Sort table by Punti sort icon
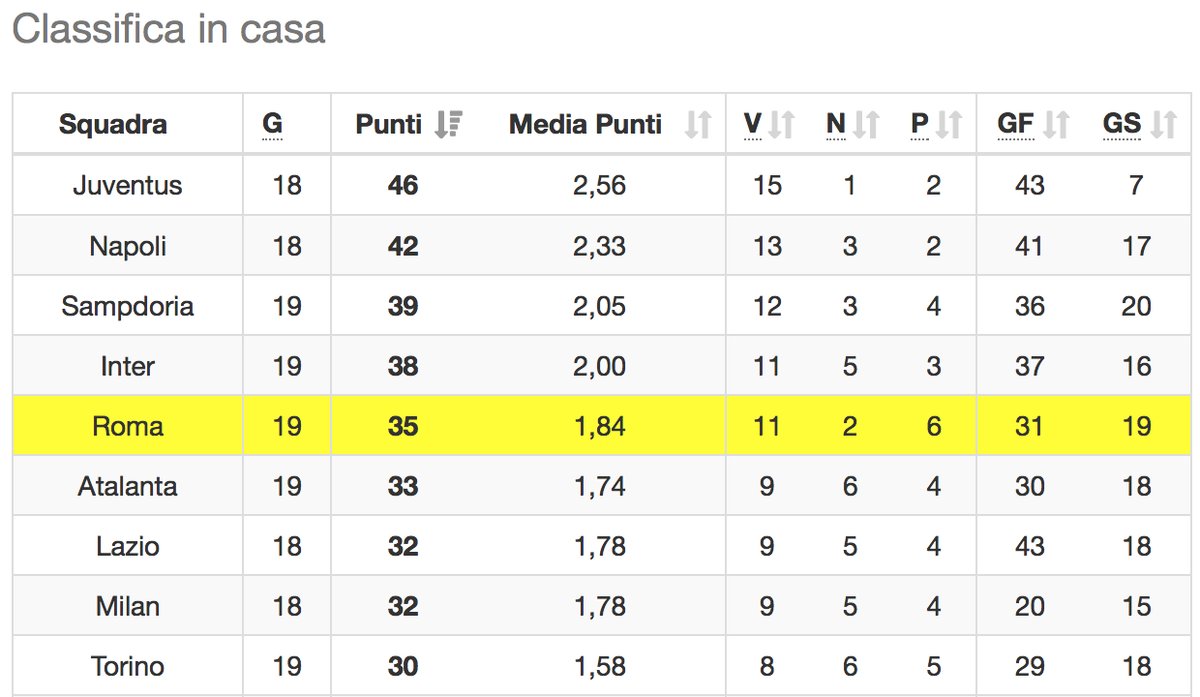The width and height of the screenshot is (1200, 697). pos(450,124)
